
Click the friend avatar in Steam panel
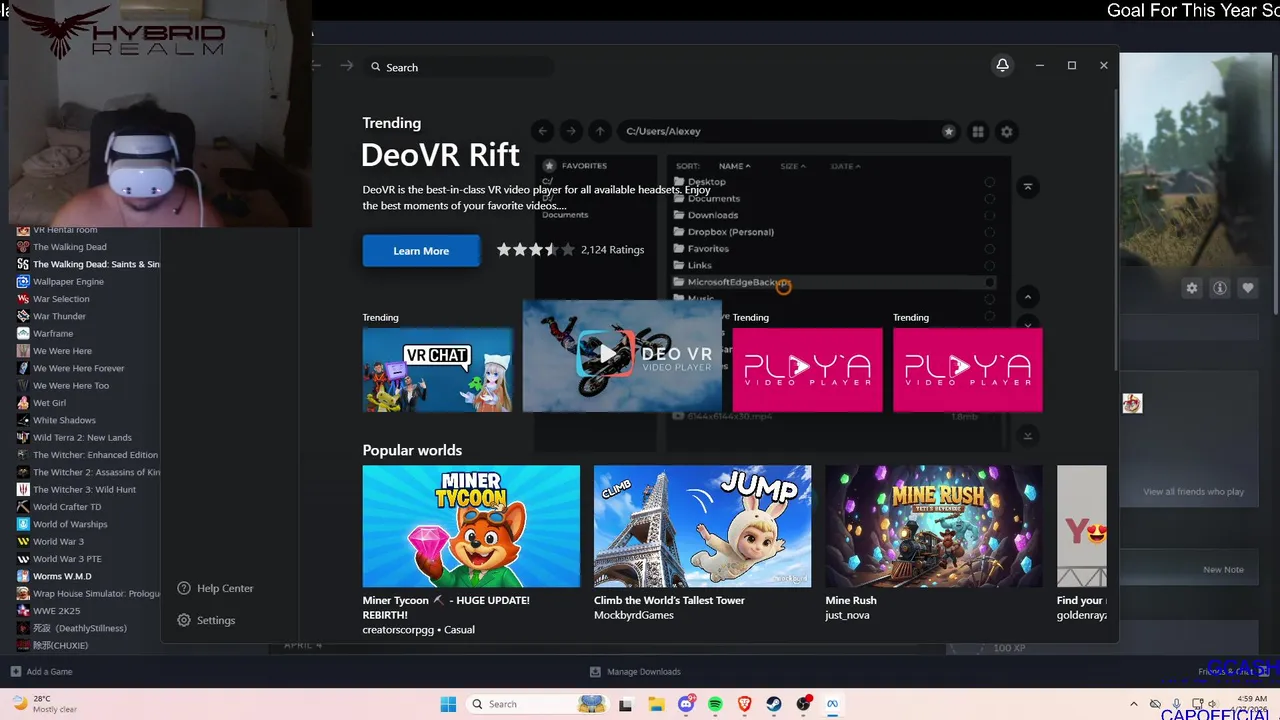coord(1132,403)
